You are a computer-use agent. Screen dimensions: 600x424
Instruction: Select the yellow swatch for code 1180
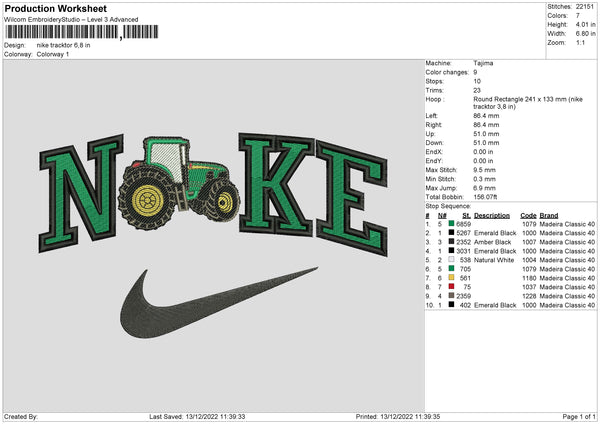coord(451,278)
